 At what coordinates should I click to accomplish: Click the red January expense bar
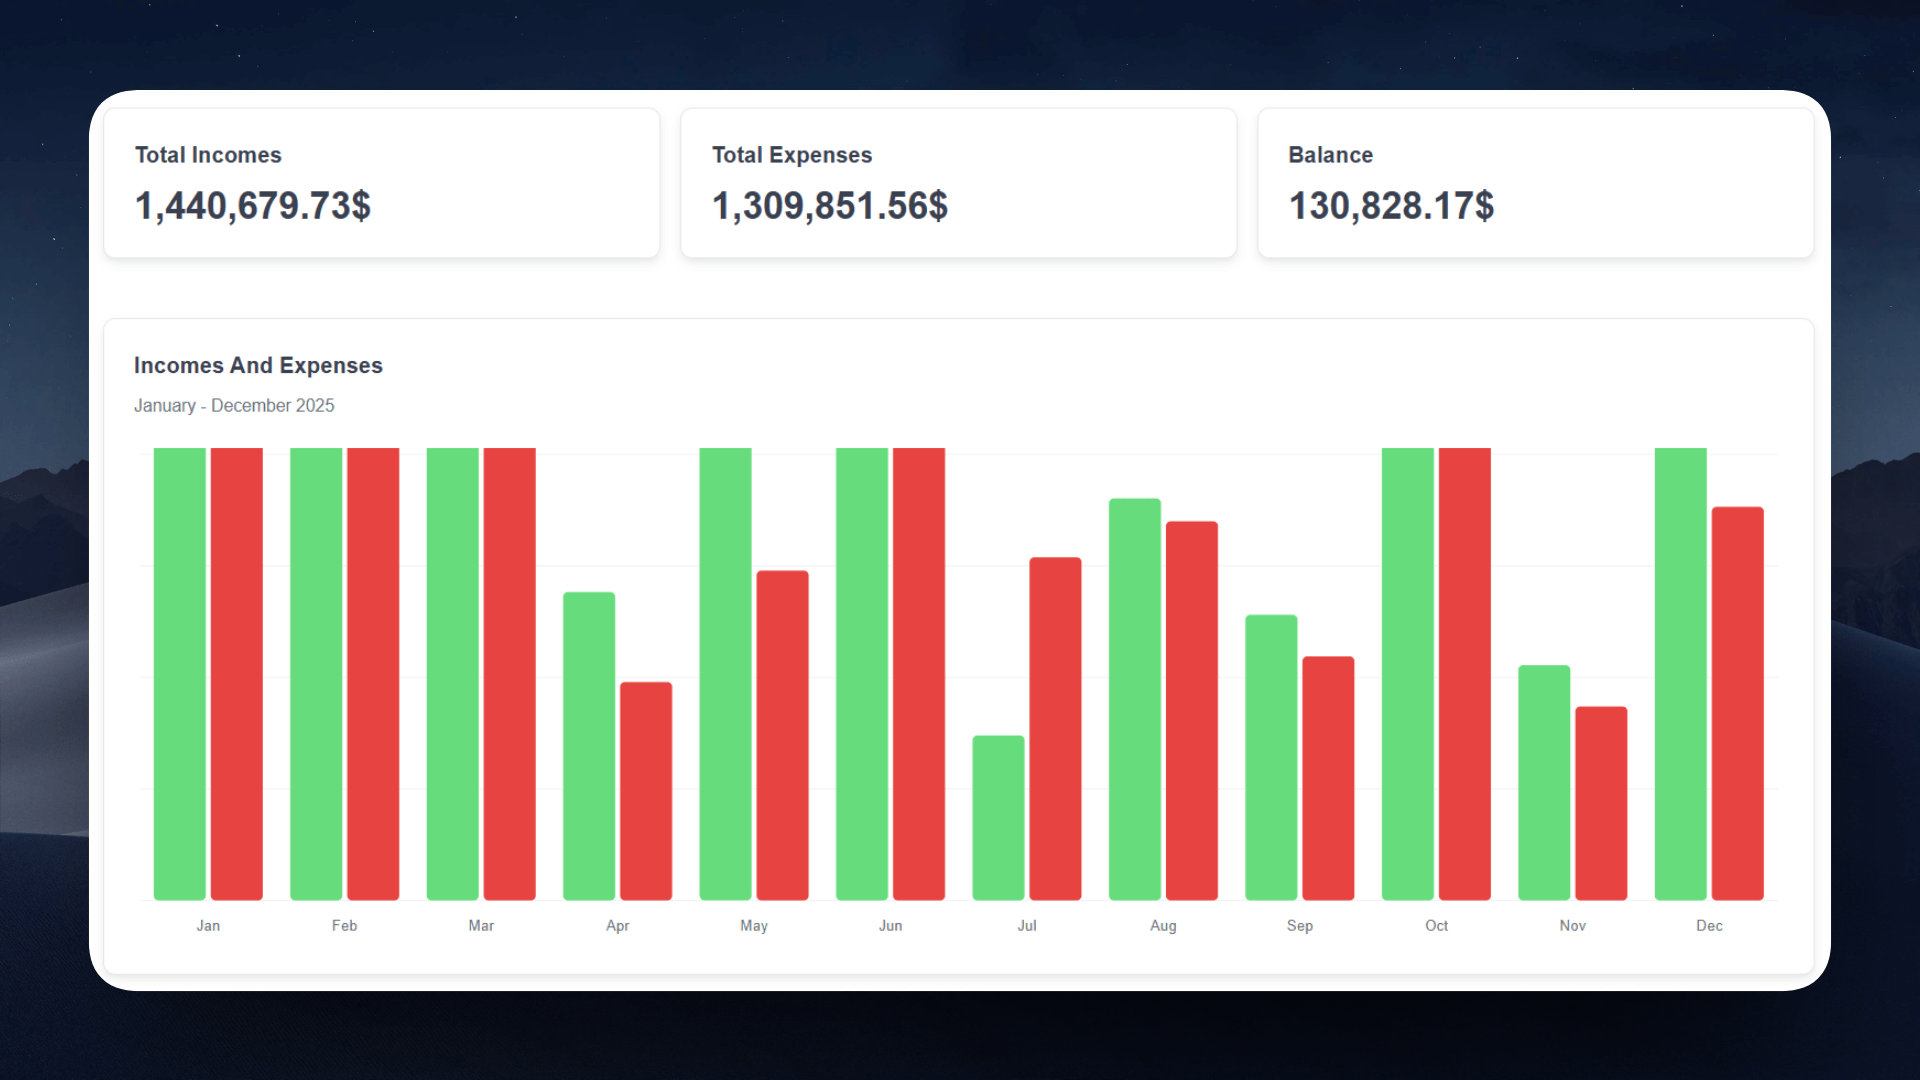(237, 674)
